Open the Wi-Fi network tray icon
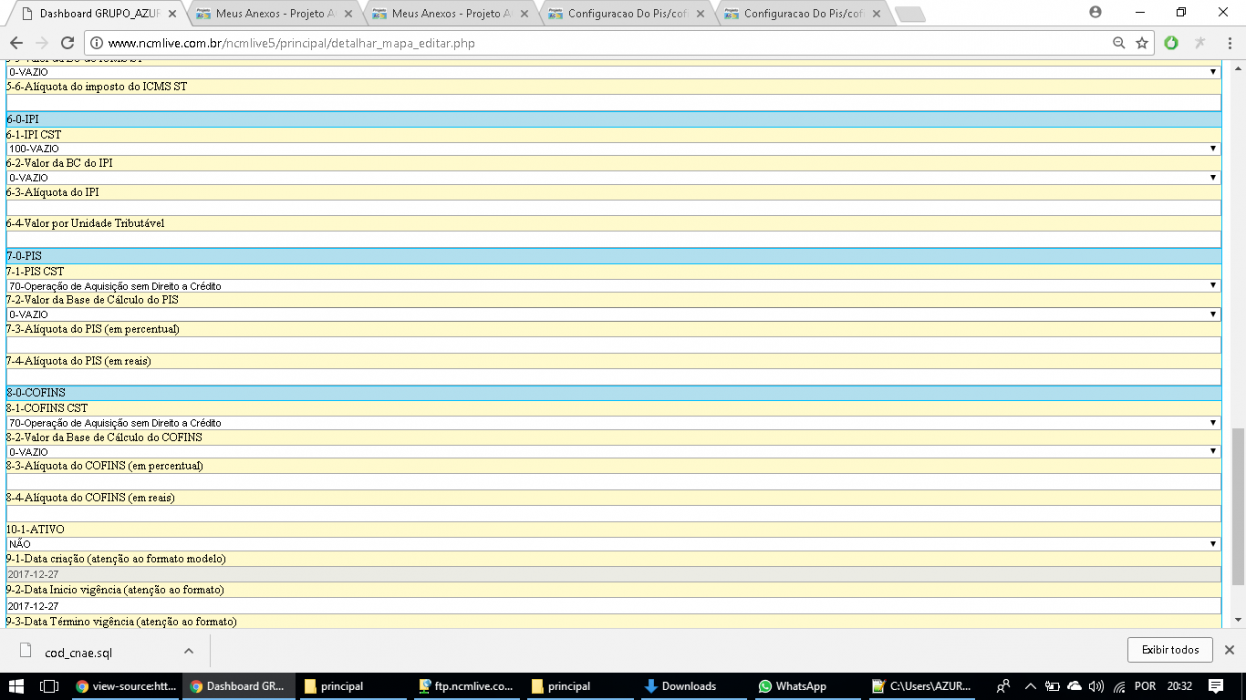 (x=1119, y=686)
